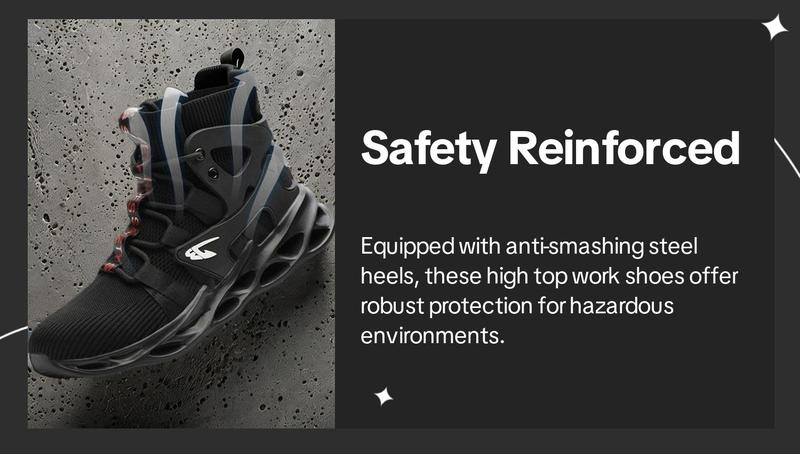Select the curved white line beside the heading

787,158
